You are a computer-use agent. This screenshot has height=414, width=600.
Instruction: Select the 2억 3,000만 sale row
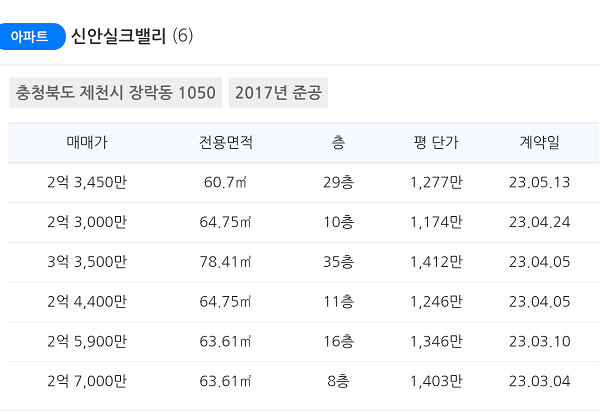point(303,222)
